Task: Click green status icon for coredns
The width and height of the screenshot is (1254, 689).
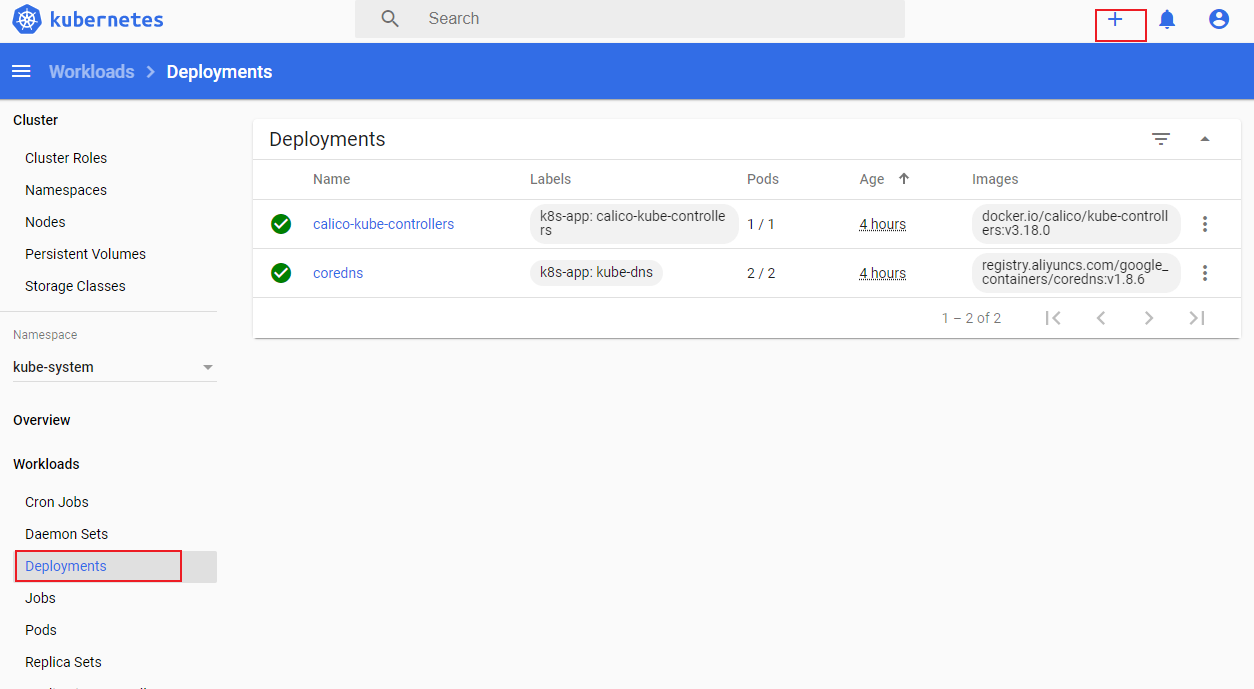Action: [x=281, y=273]
